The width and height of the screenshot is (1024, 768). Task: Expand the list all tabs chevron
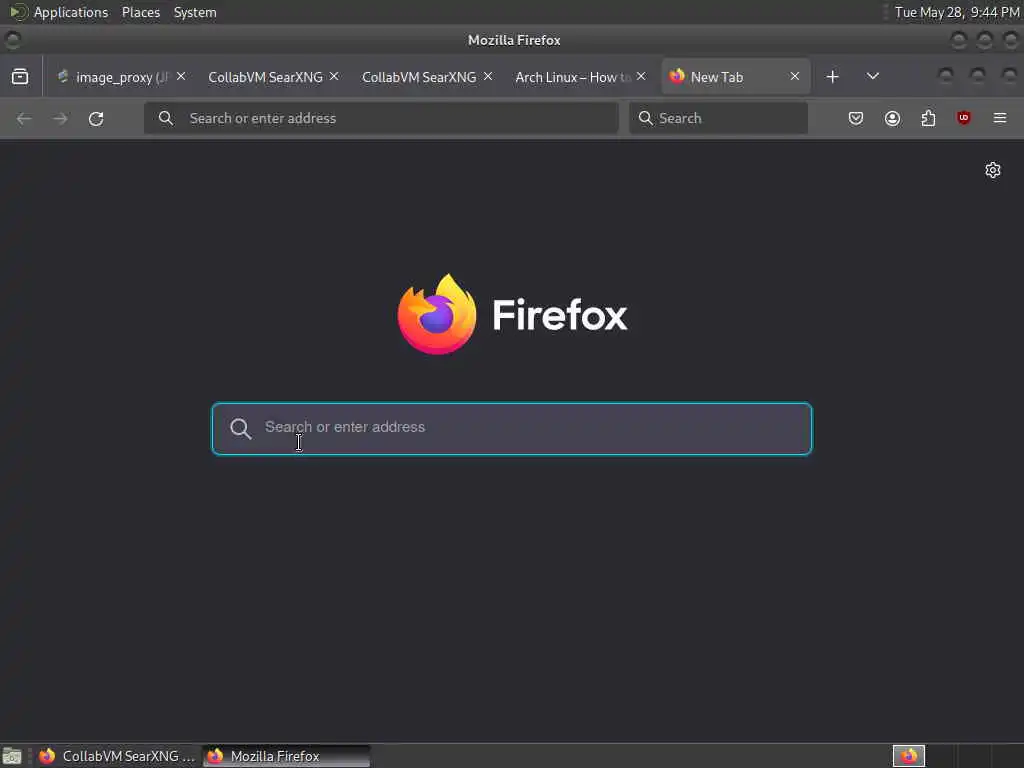[872, 76]
